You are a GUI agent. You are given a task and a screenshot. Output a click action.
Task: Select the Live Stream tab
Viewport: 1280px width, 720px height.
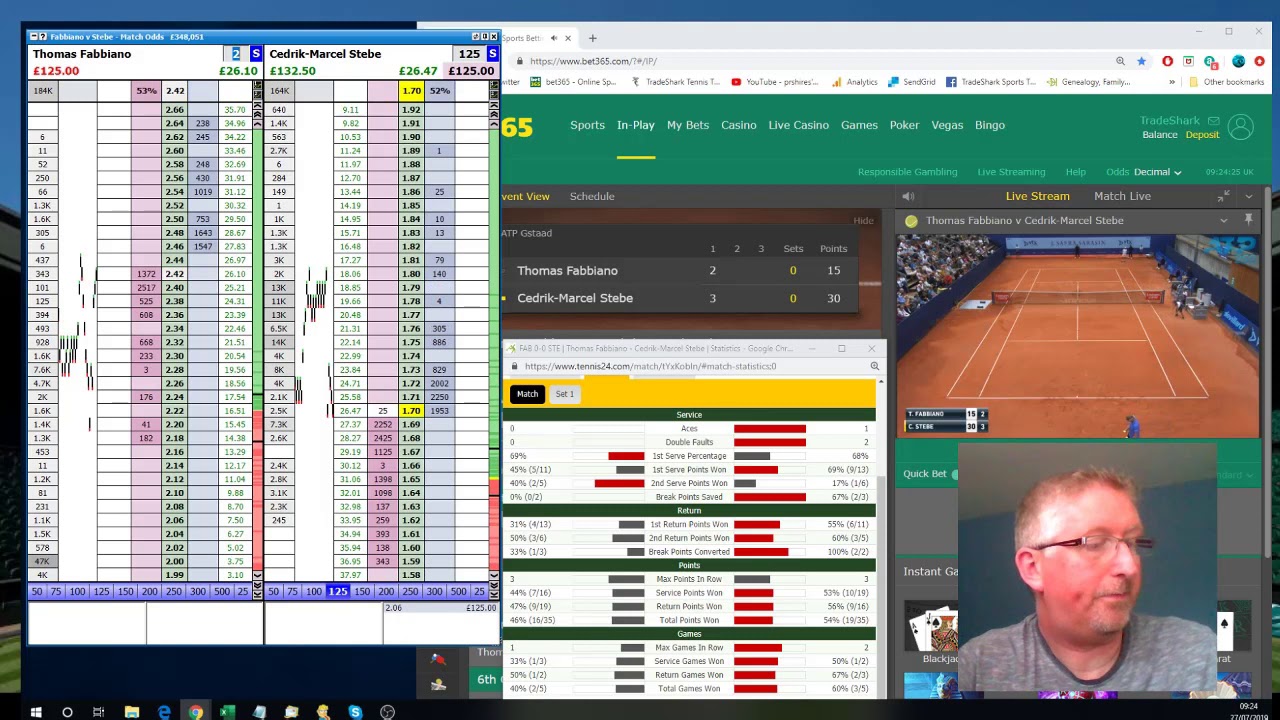pyautogui.click(x=1037, y=196)
